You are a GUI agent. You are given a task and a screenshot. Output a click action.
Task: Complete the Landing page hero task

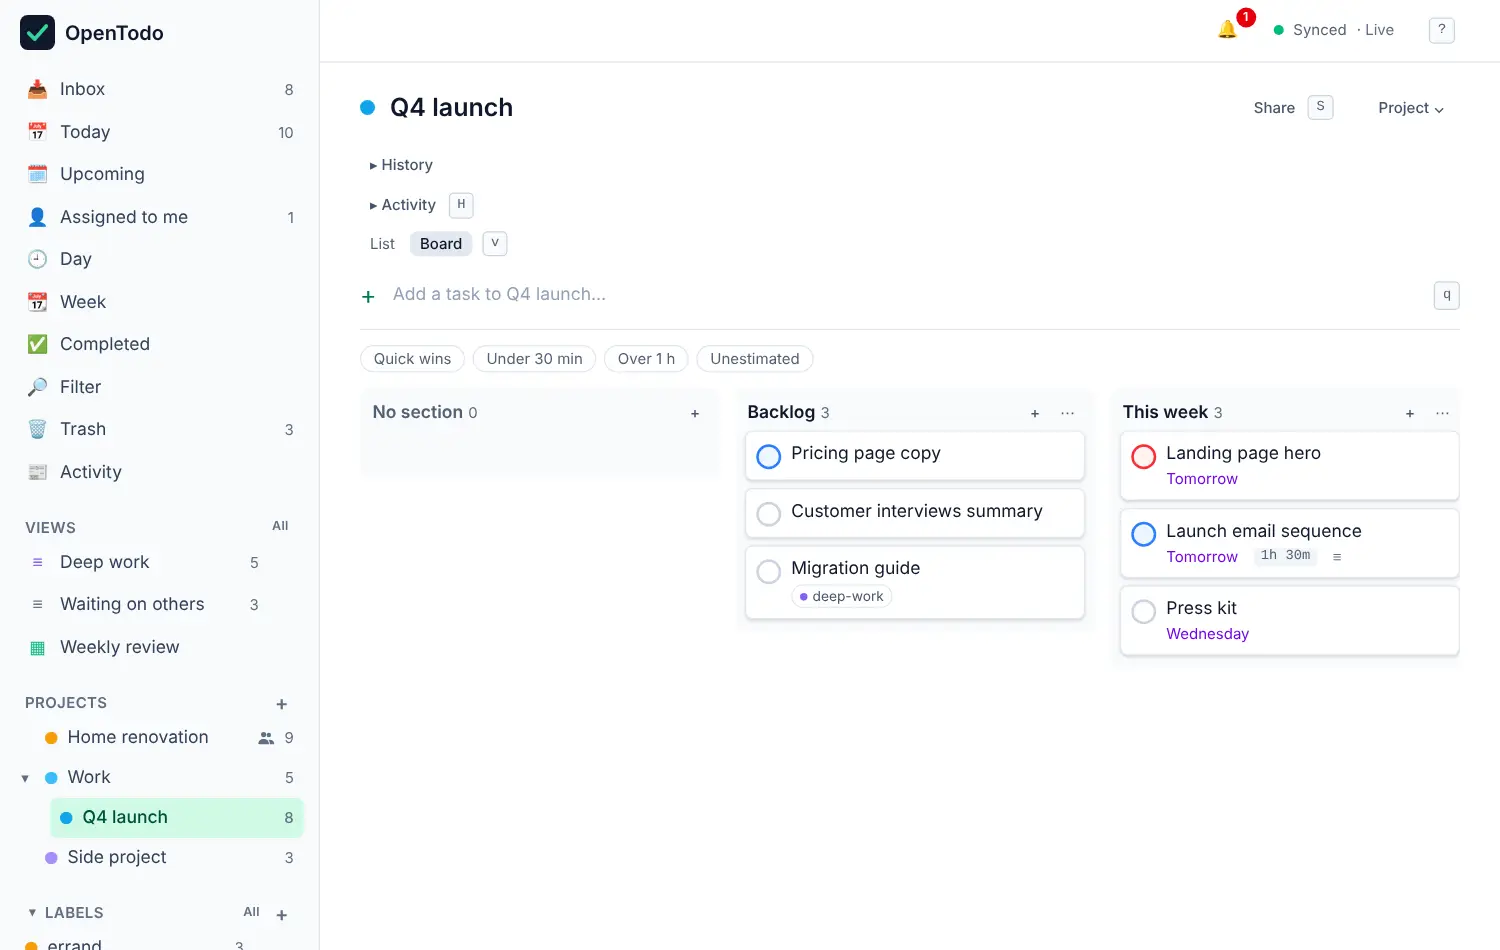point(1144,456)
